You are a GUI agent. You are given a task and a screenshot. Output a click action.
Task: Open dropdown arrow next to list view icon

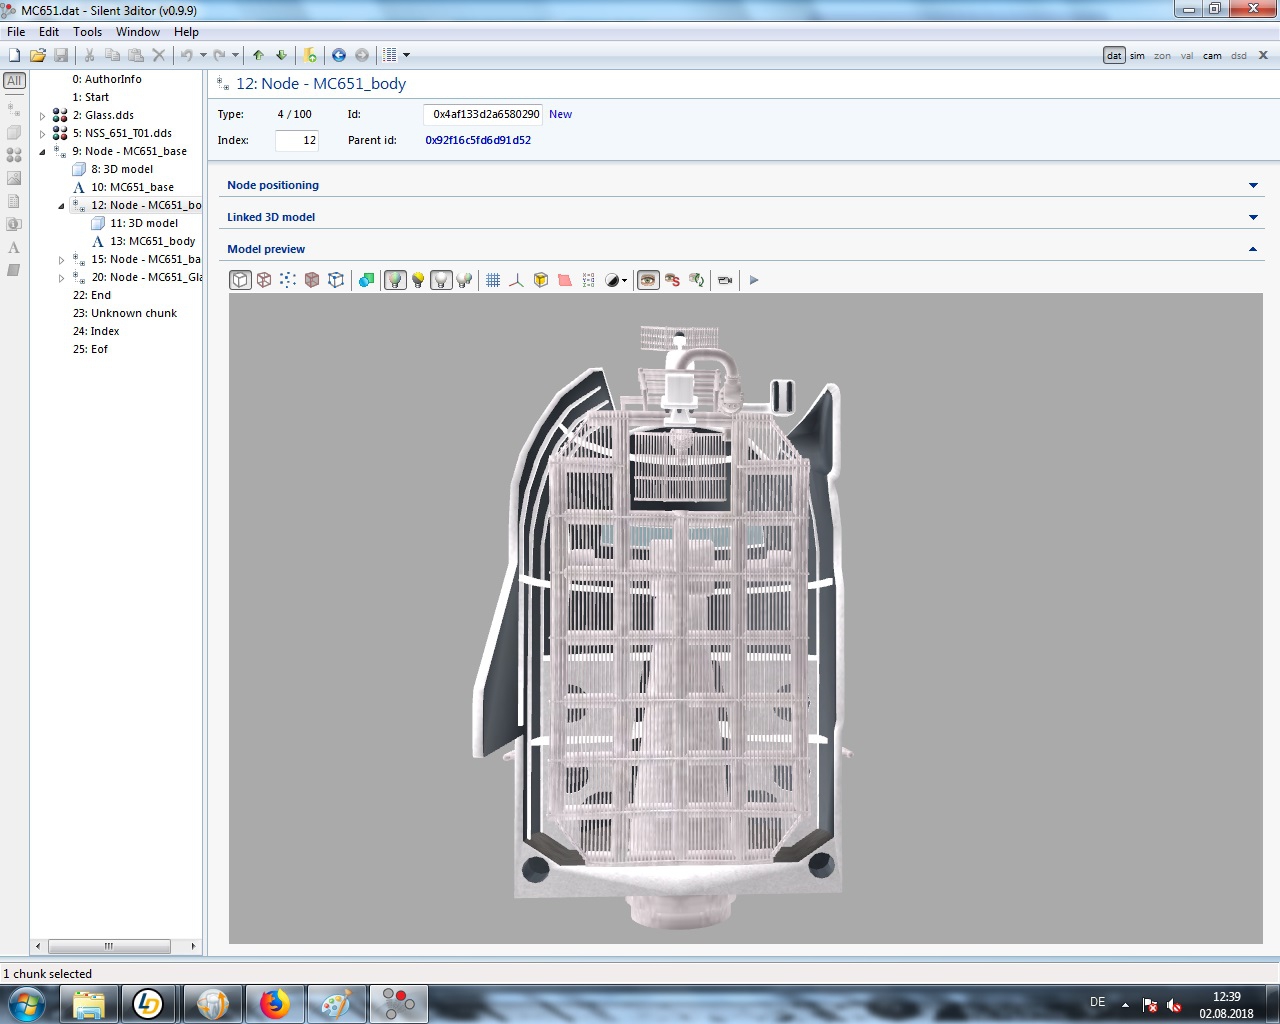coord(406,55)
